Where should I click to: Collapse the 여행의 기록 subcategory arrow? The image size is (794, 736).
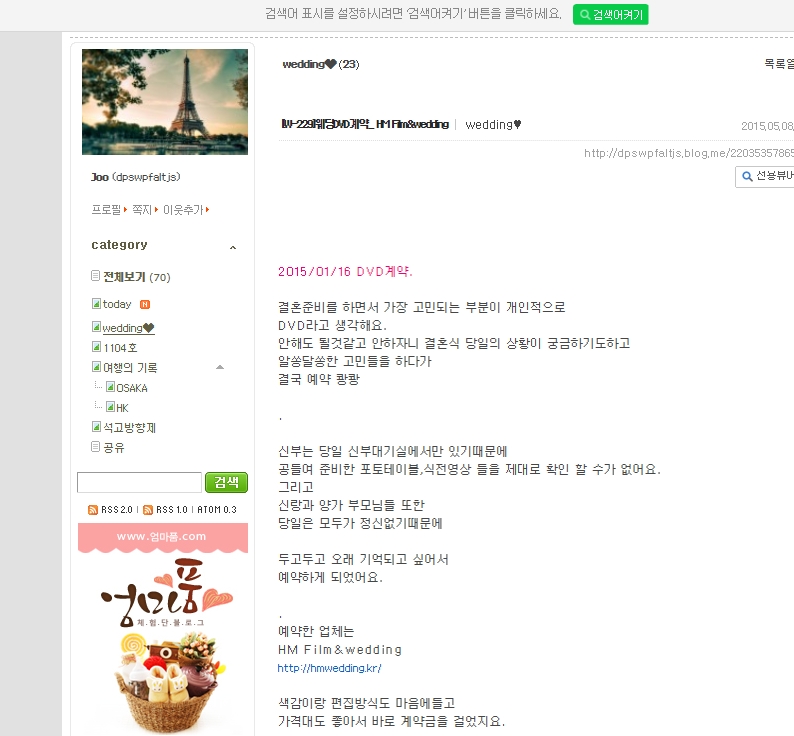click(x=220, y=367)
